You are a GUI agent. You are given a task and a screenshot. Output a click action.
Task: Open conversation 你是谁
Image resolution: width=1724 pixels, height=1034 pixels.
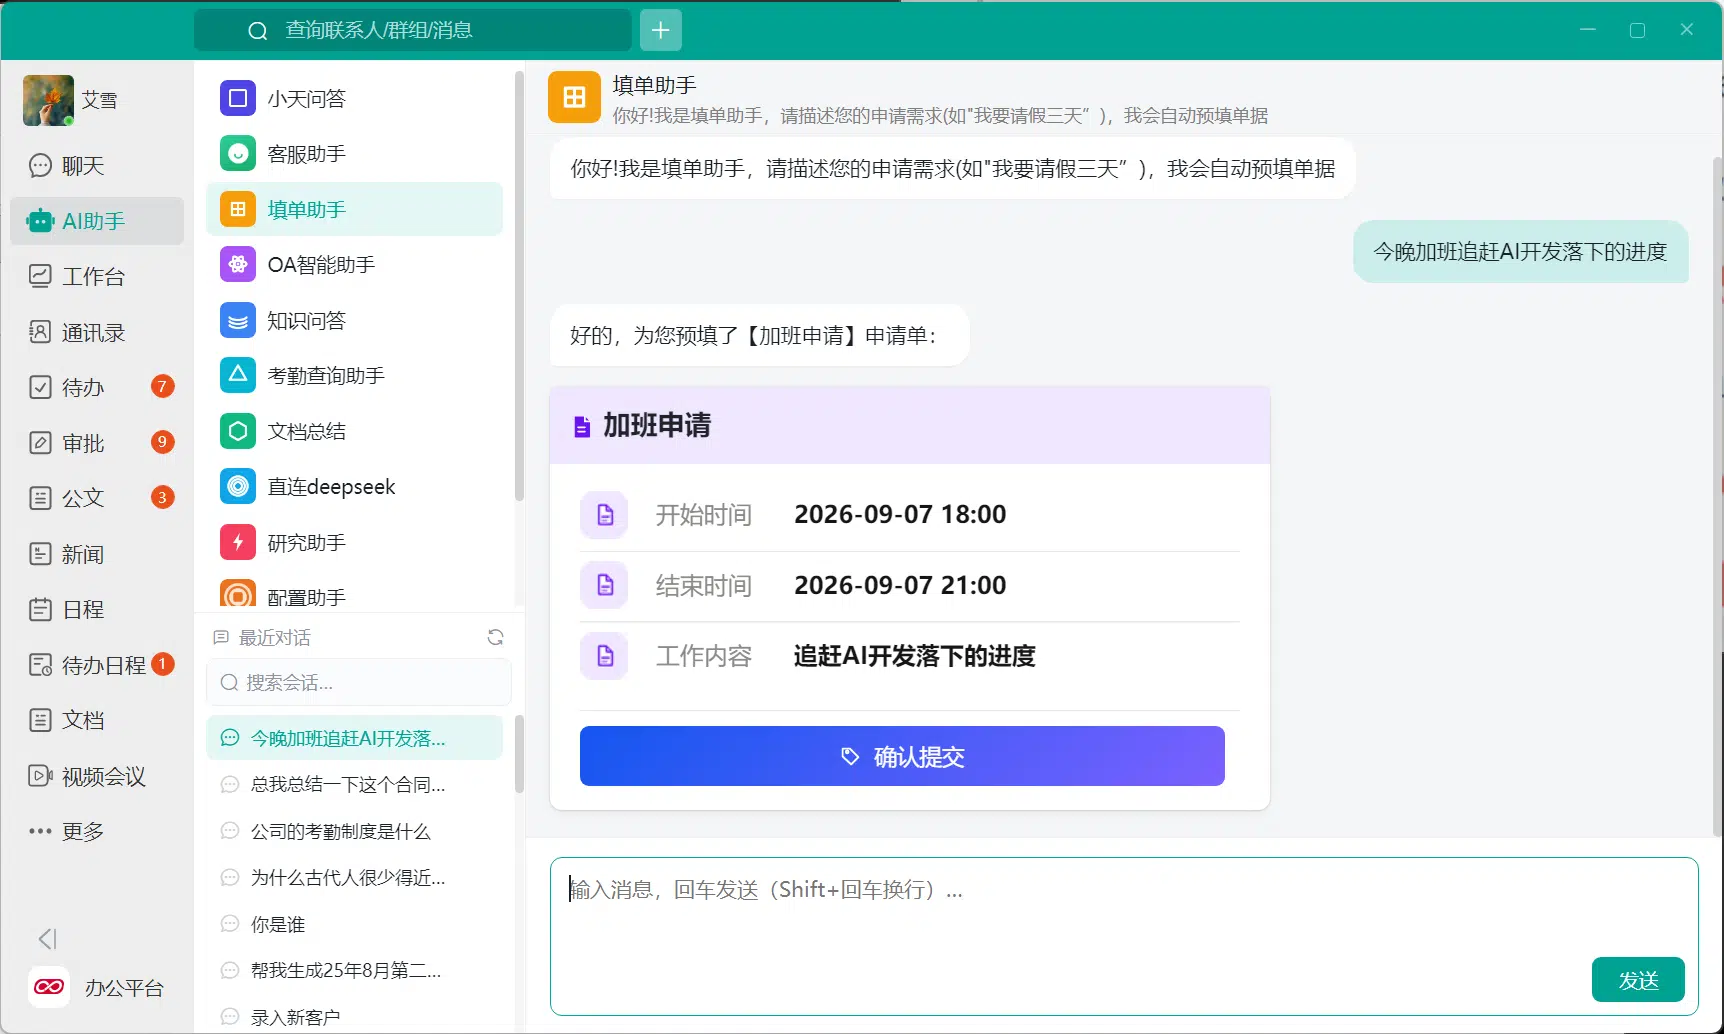coord(355,924)
